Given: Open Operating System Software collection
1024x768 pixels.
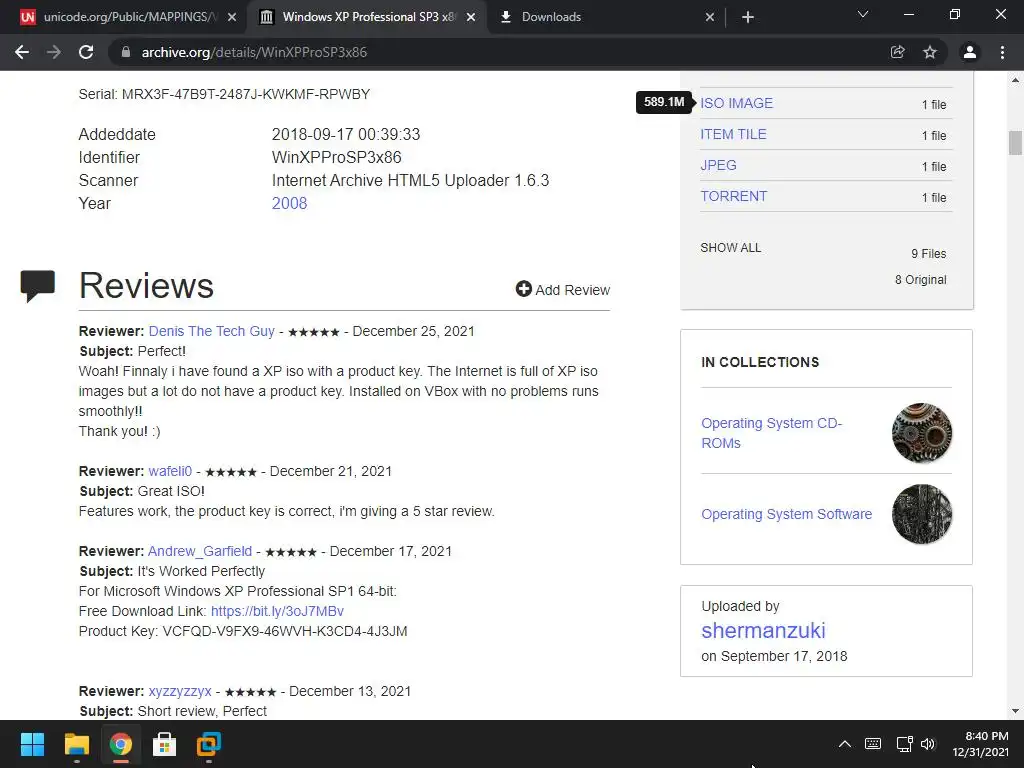Looking at the screenshot, I should (786, 514).
